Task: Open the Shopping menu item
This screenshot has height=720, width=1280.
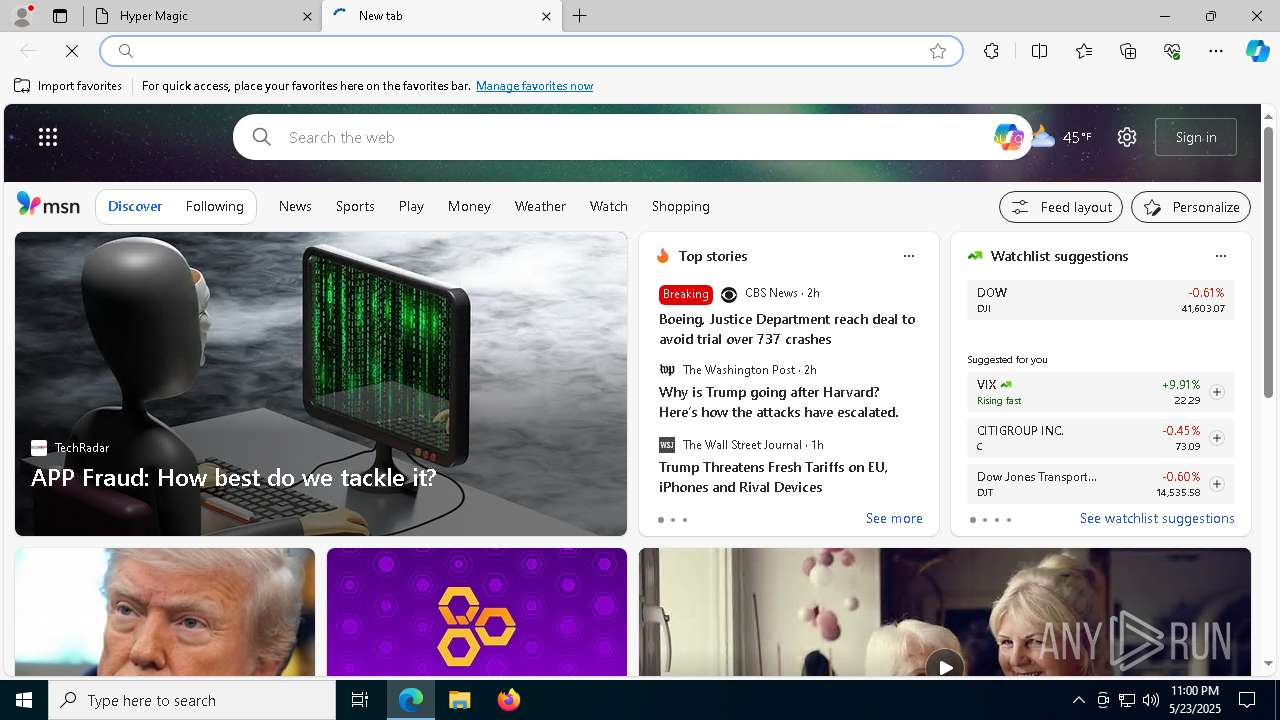Action: click(x=680, y=206)
